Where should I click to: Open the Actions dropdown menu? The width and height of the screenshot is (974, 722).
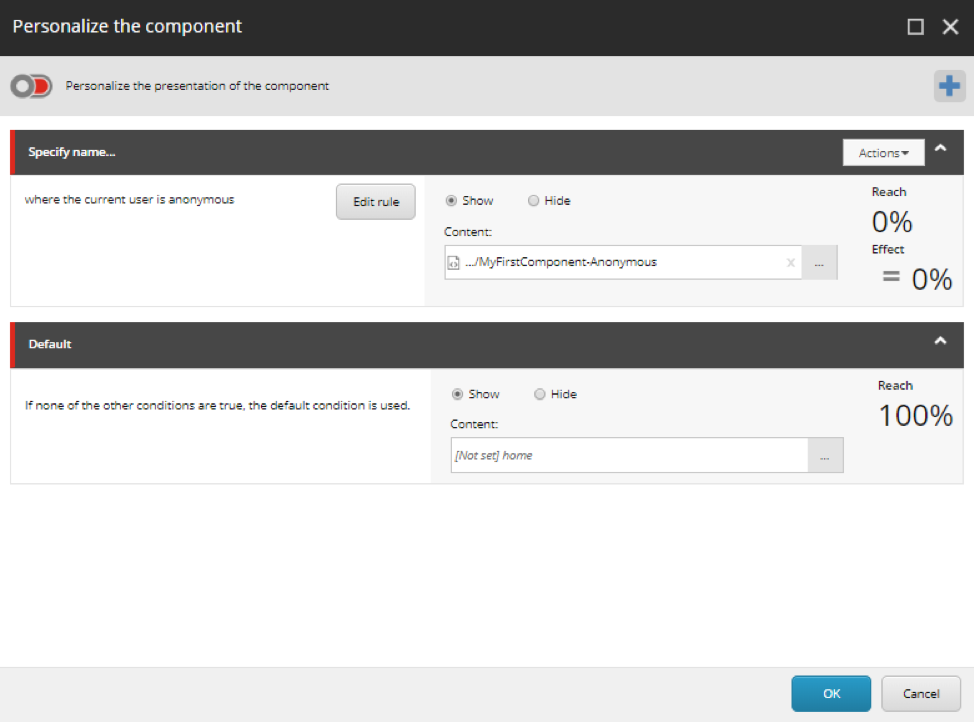883,153
